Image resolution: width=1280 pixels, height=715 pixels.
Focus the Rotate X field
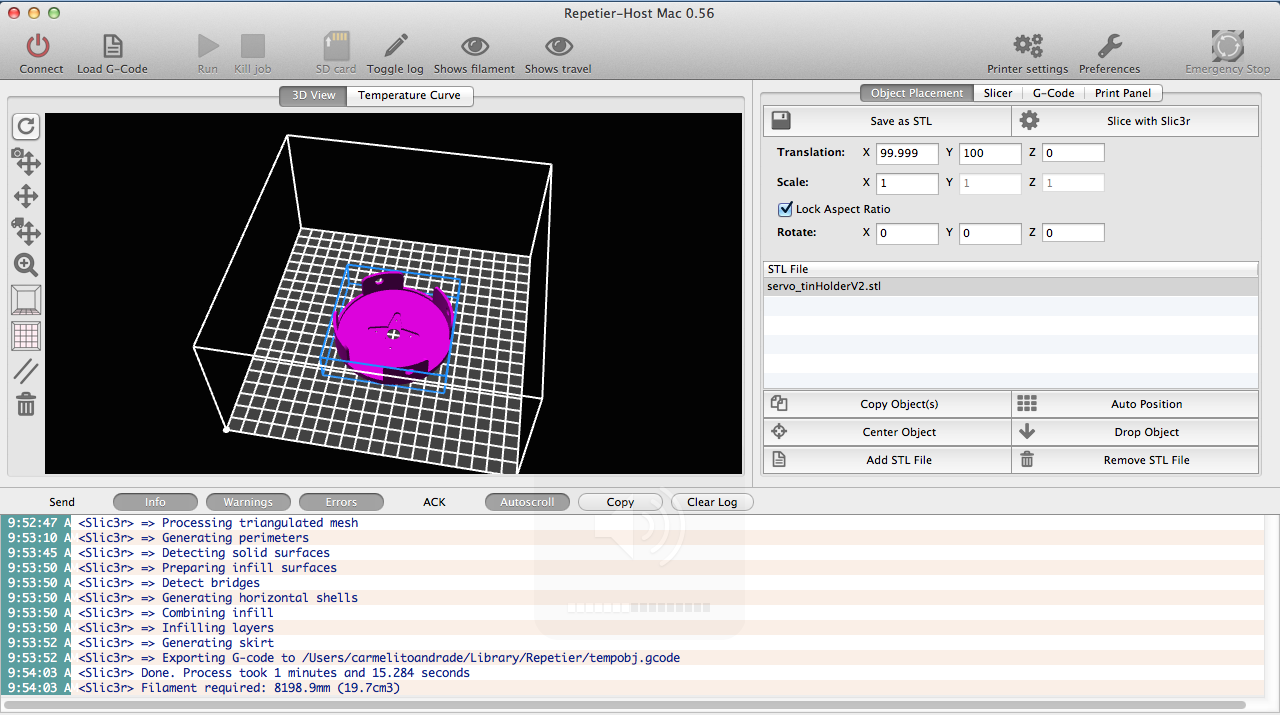click(907, 233)
